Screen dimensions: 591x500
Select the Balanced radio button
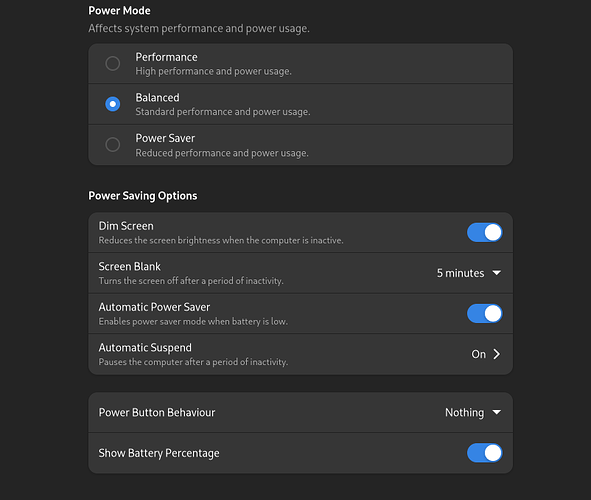(113, 104)
